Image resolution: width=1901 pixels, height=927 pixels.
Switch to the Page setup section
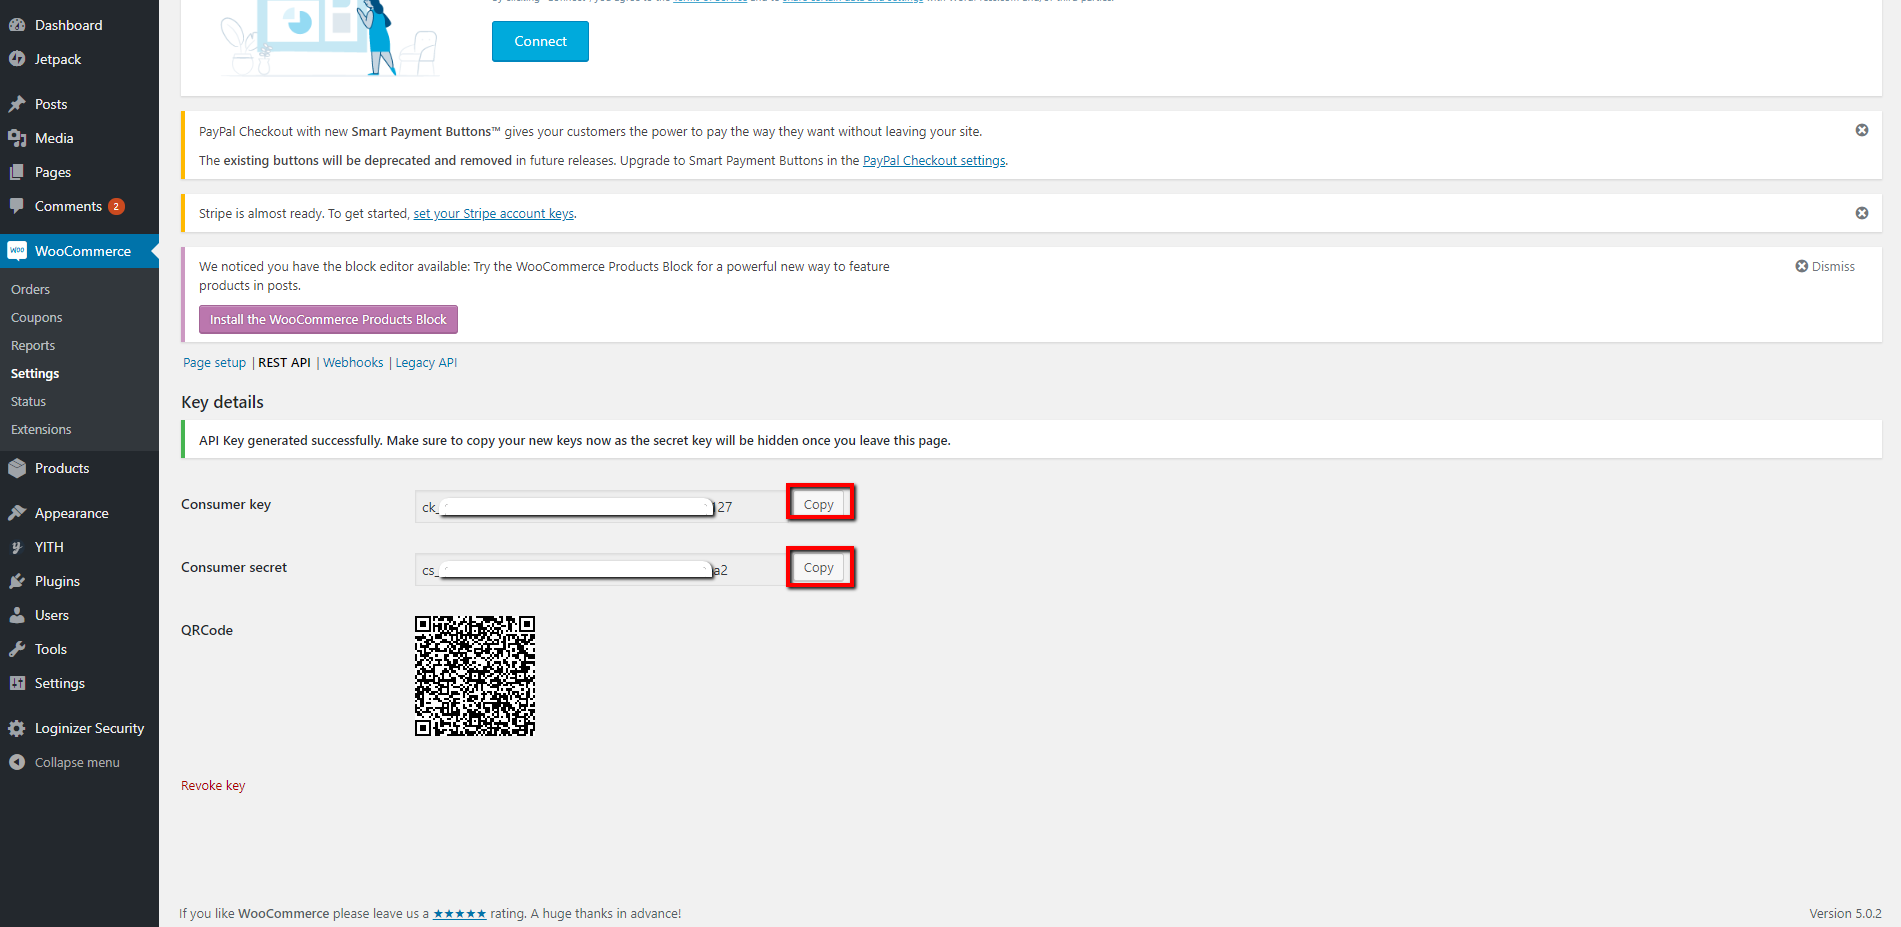[214, 363]
